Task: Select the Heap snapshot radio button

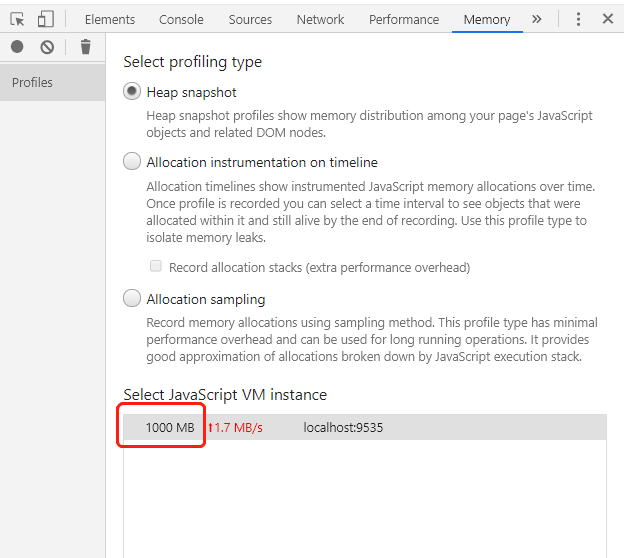Action: point(132,92)
